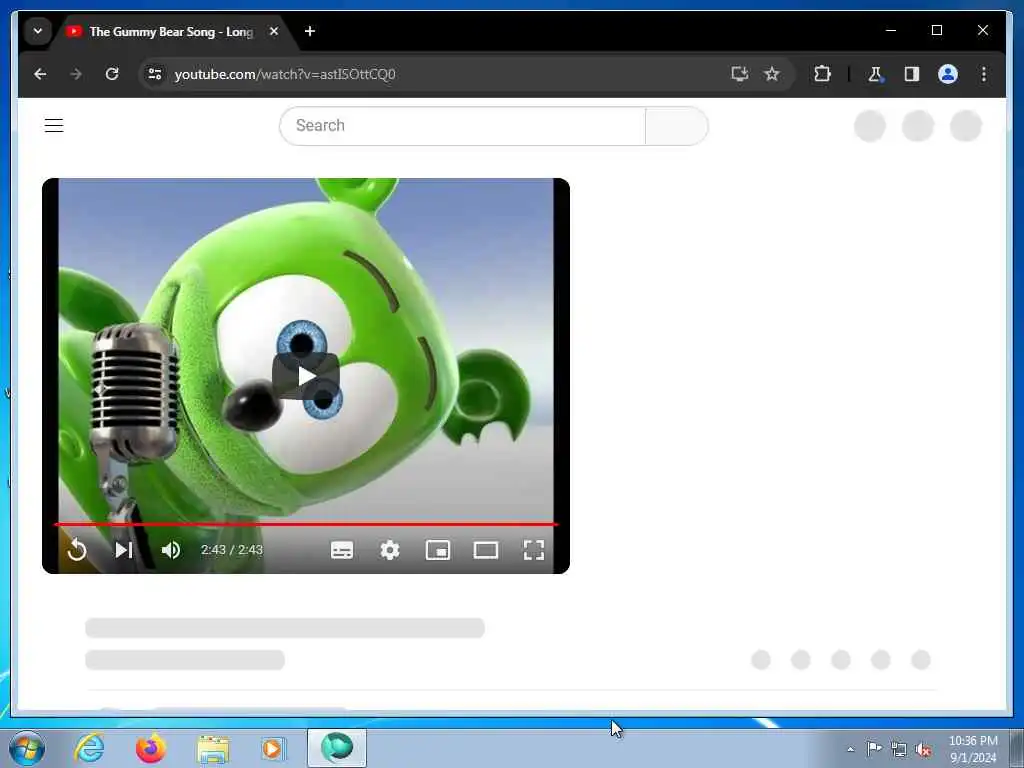This screenshot has height=768, width=1024.
Task: Open Action Center flag icon
Action: (x=874, y=748)
